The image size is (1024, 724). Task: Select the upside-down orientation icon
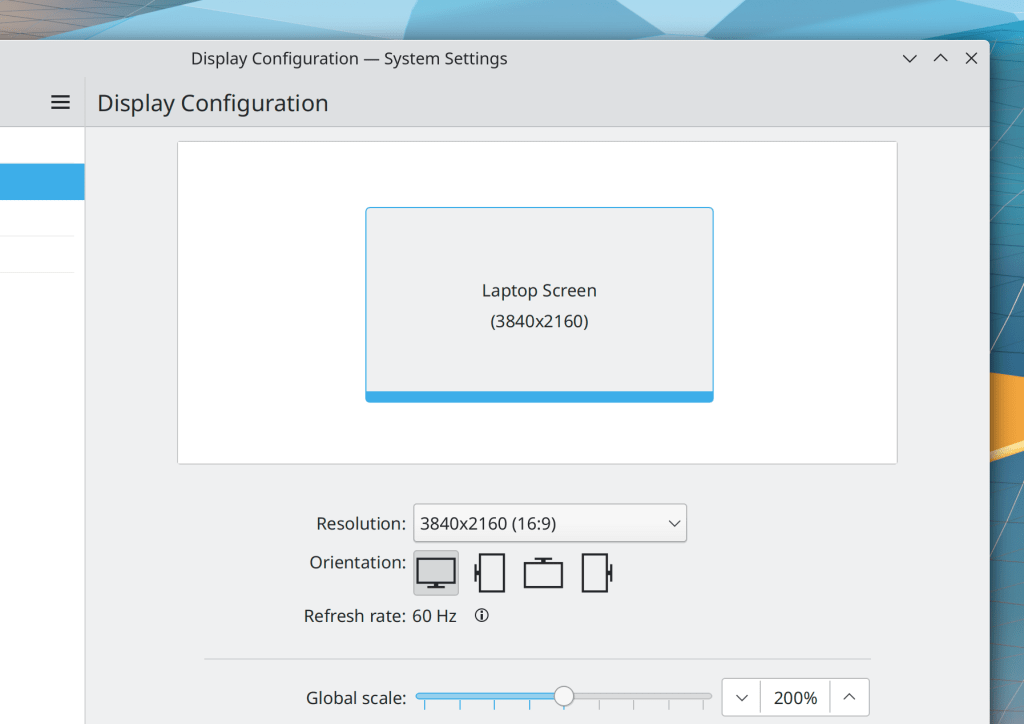click(543, 573)
